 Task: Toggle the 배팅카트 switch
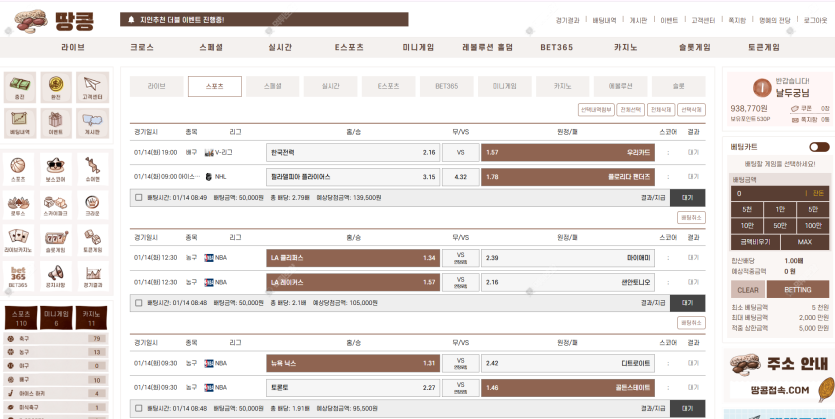819,147
